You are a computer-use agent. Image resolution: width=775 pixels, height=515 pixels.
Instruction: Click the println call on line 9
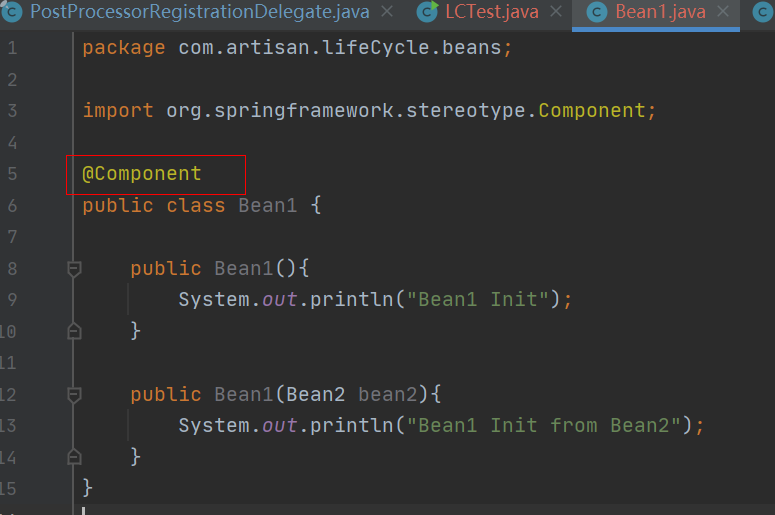351,300
